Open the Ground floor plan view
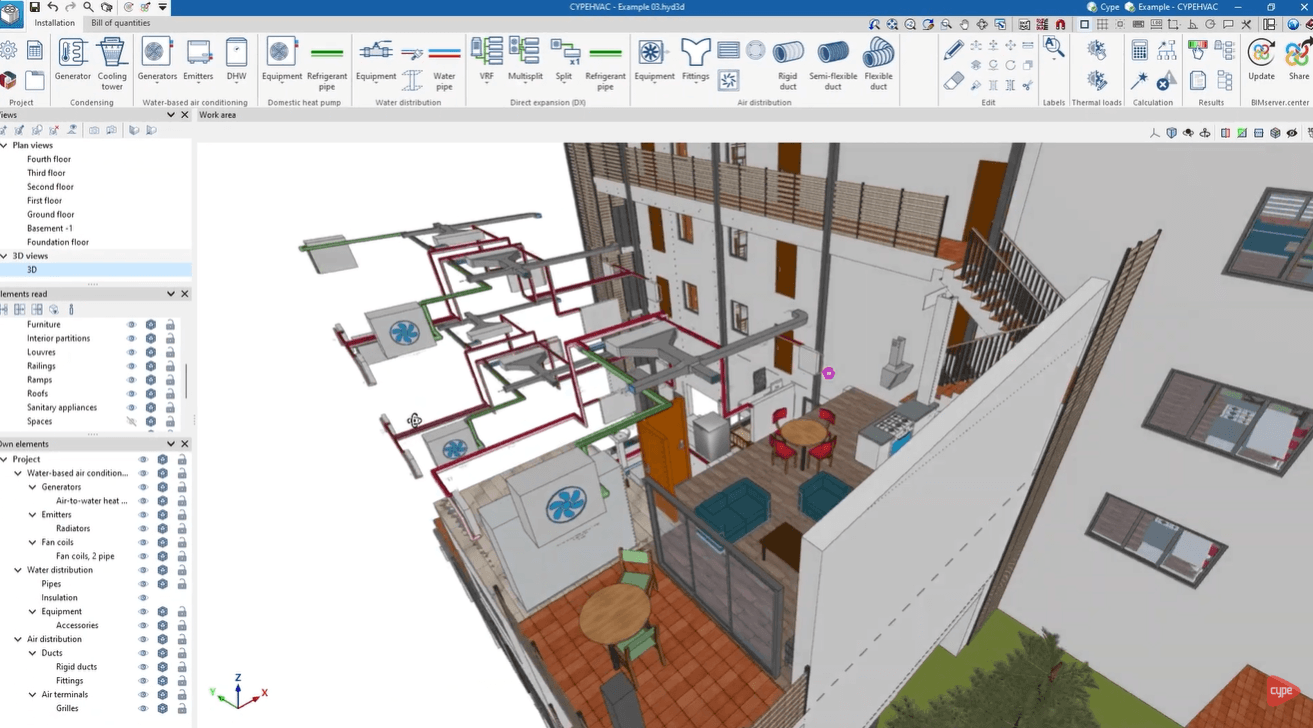This screenshot has width=1313, height=728. click(x=51, y=215)
